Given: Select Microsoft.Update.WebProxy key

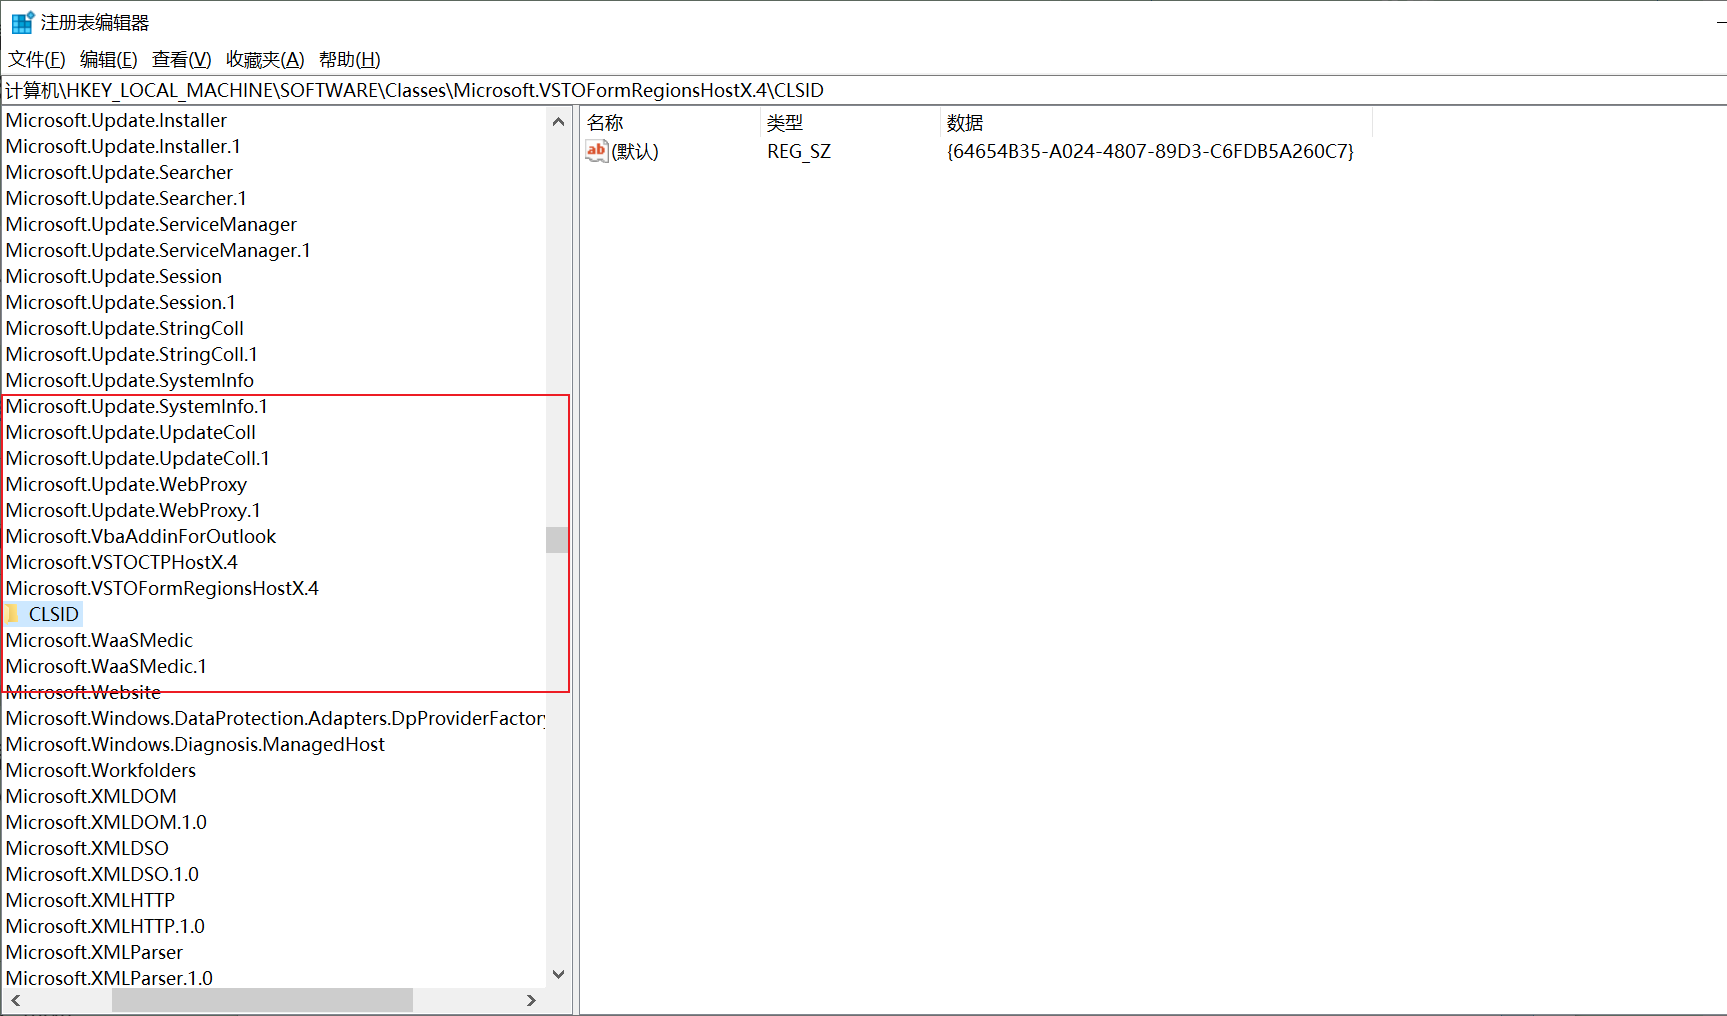Looking at the screenshot, I should click(x=126, y=484).
